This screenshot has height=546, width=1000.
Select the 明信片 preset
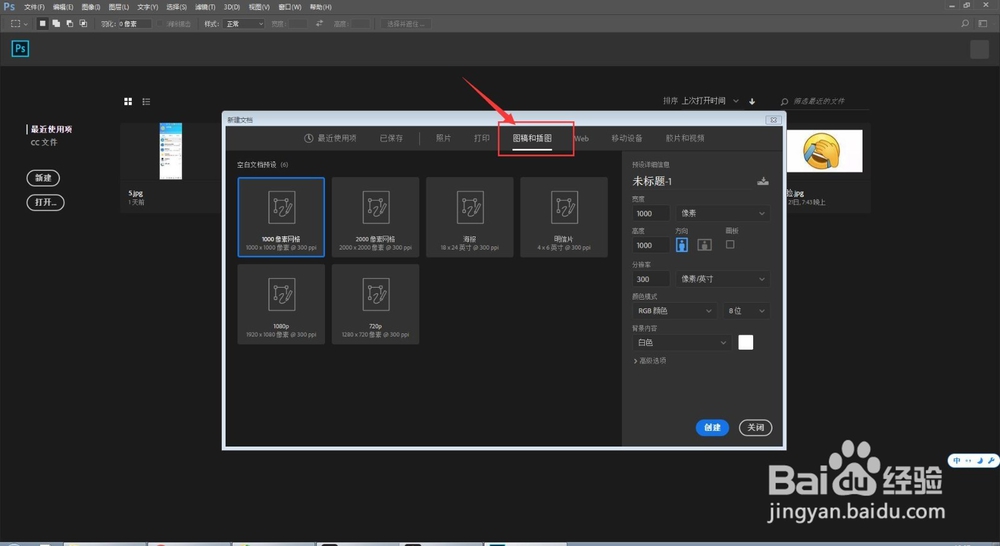tap(564, 218)
